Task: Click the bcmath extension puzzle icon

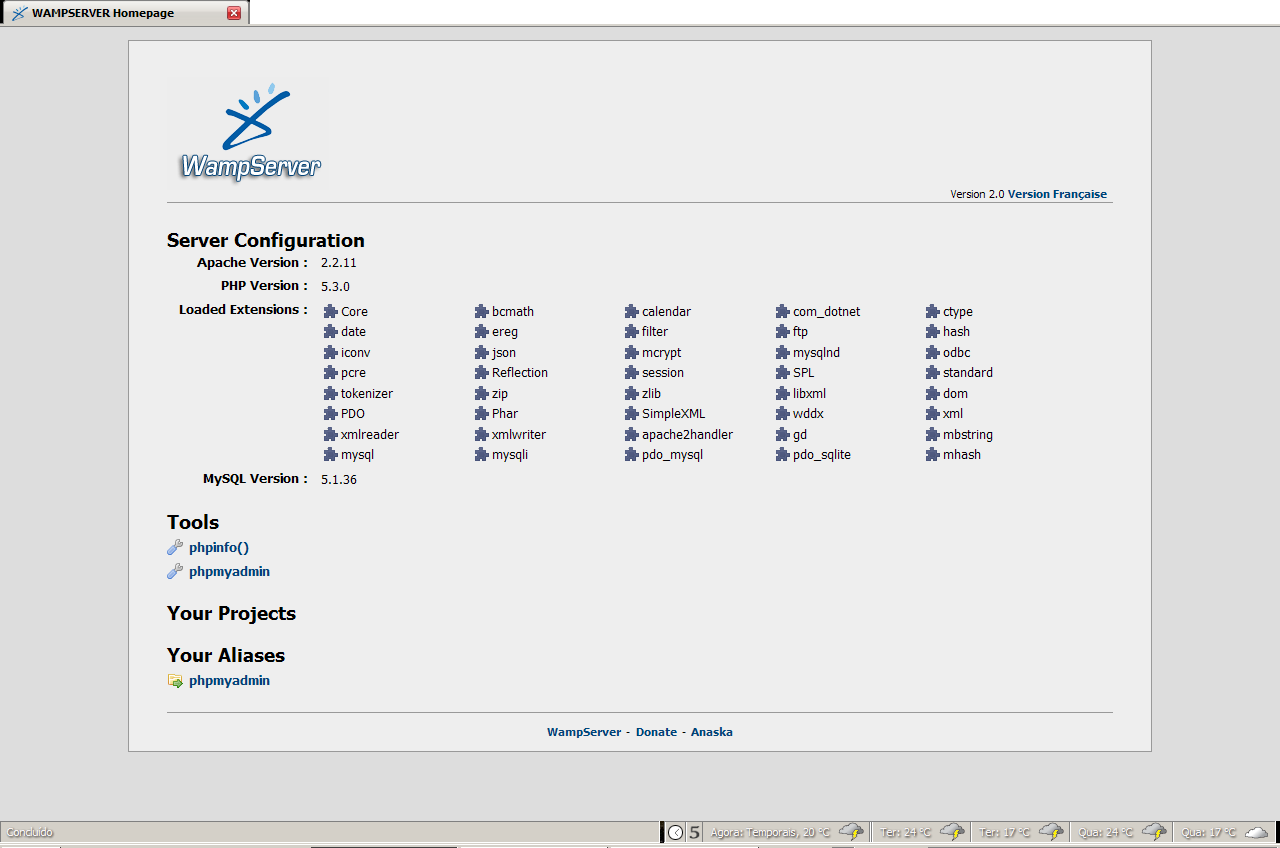Action: point(481,311)
